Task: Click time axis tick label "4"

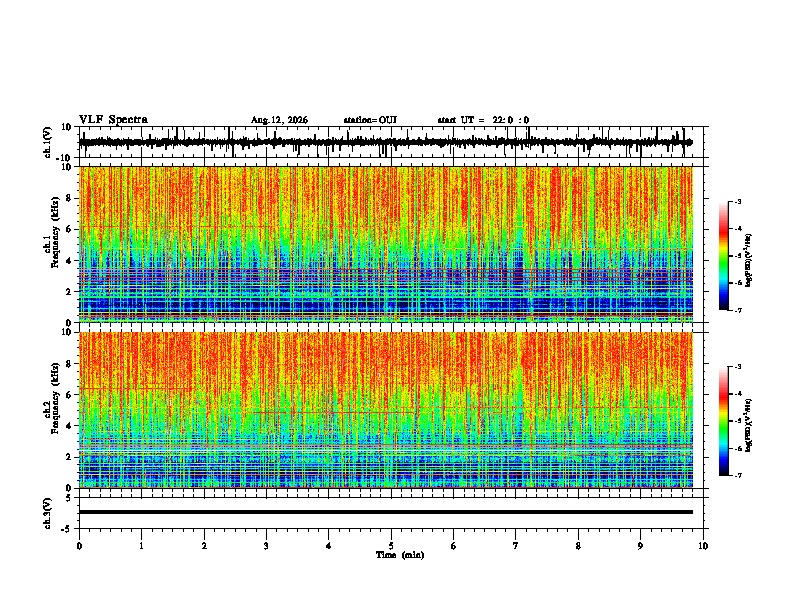Action: tap(329, 546)
